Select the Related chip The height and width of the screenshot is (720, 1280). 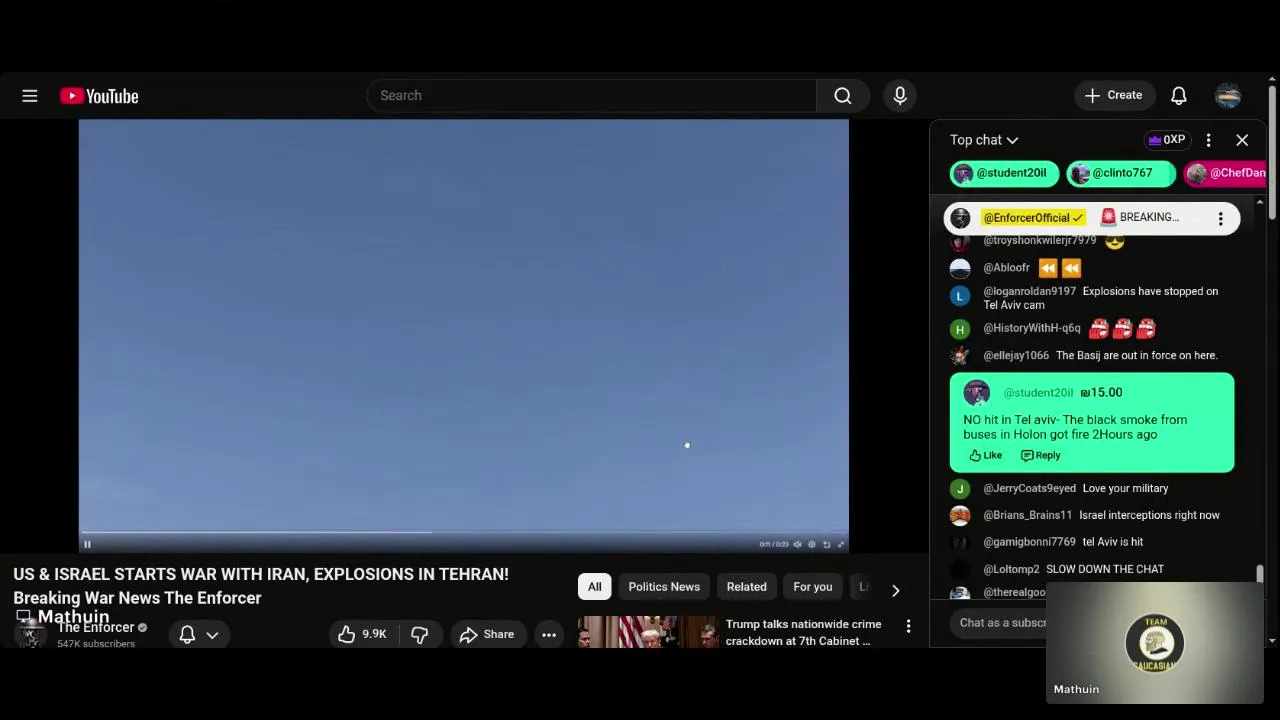click(x=747, y=587)
